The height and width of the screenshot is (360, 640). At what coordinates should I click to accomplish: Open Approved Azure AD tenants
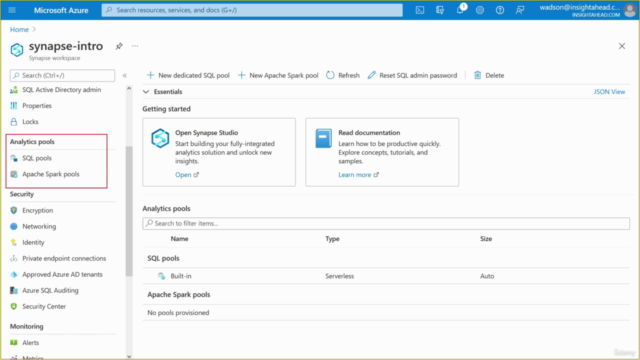62,274
